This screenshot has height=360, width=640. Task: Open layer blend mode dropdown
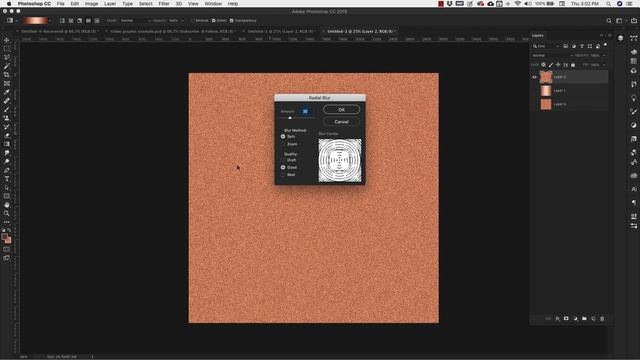(x=552, y=55)
